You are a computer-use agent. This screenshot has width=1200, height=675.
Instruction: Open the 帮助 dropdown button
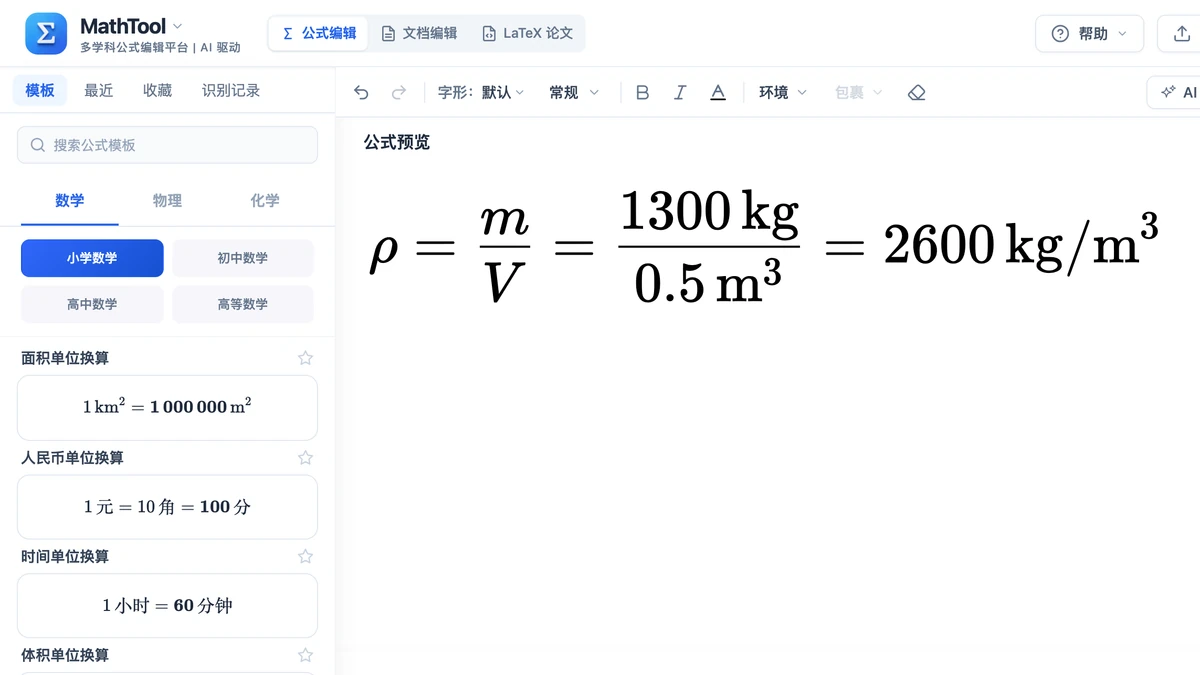1089,34
